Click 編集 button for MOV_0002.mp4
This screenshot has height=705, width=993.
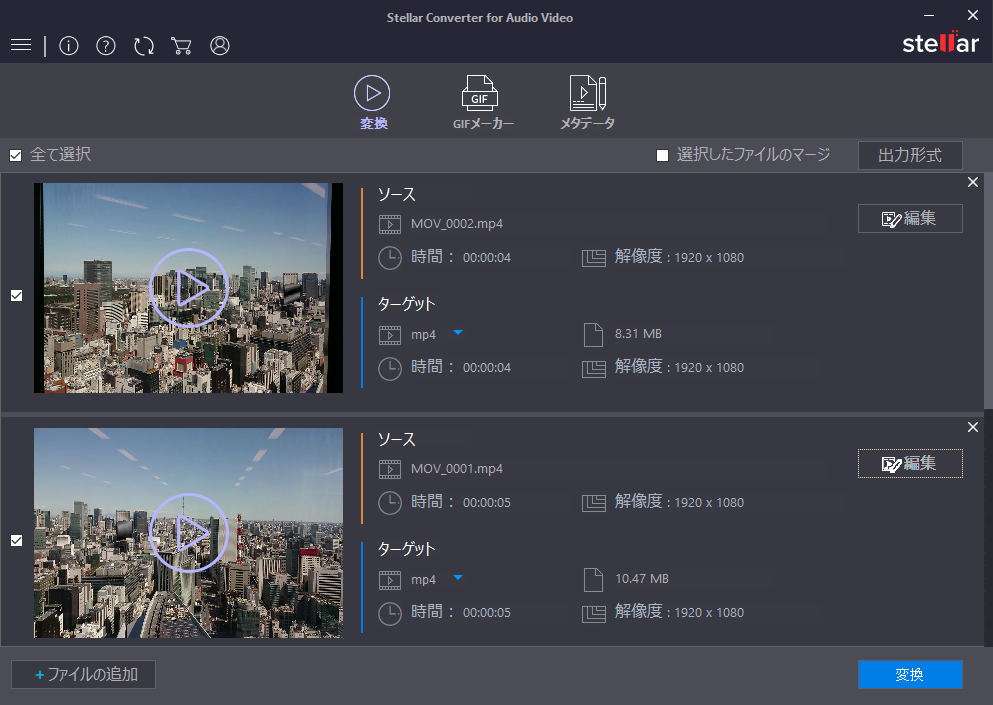click(909, 219)
